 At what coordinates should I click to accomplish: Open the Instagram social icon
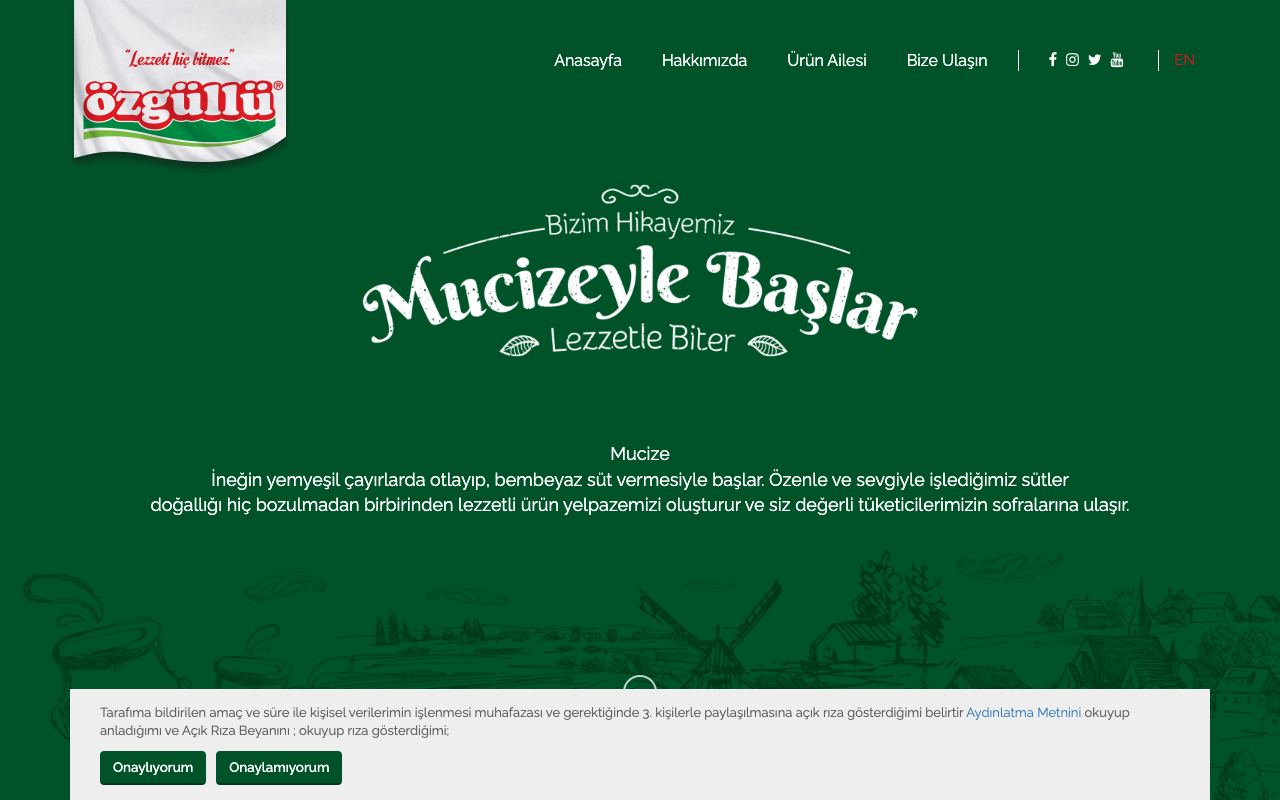coord(1072,60)
